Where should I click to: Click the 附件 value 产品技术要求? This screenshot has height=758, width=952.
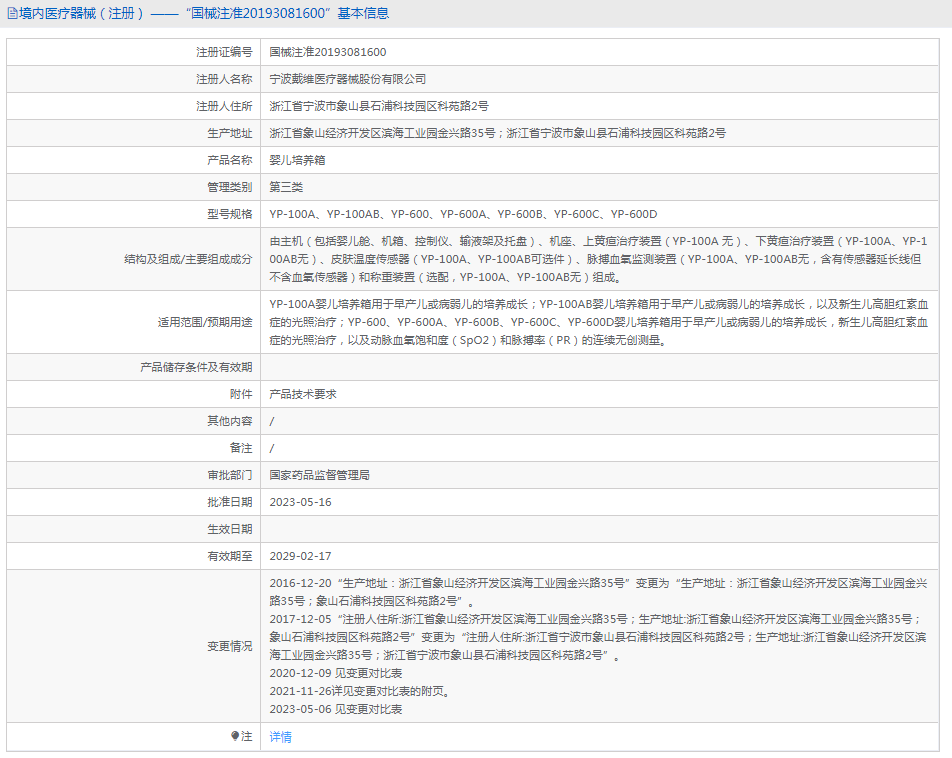point(303,394)
